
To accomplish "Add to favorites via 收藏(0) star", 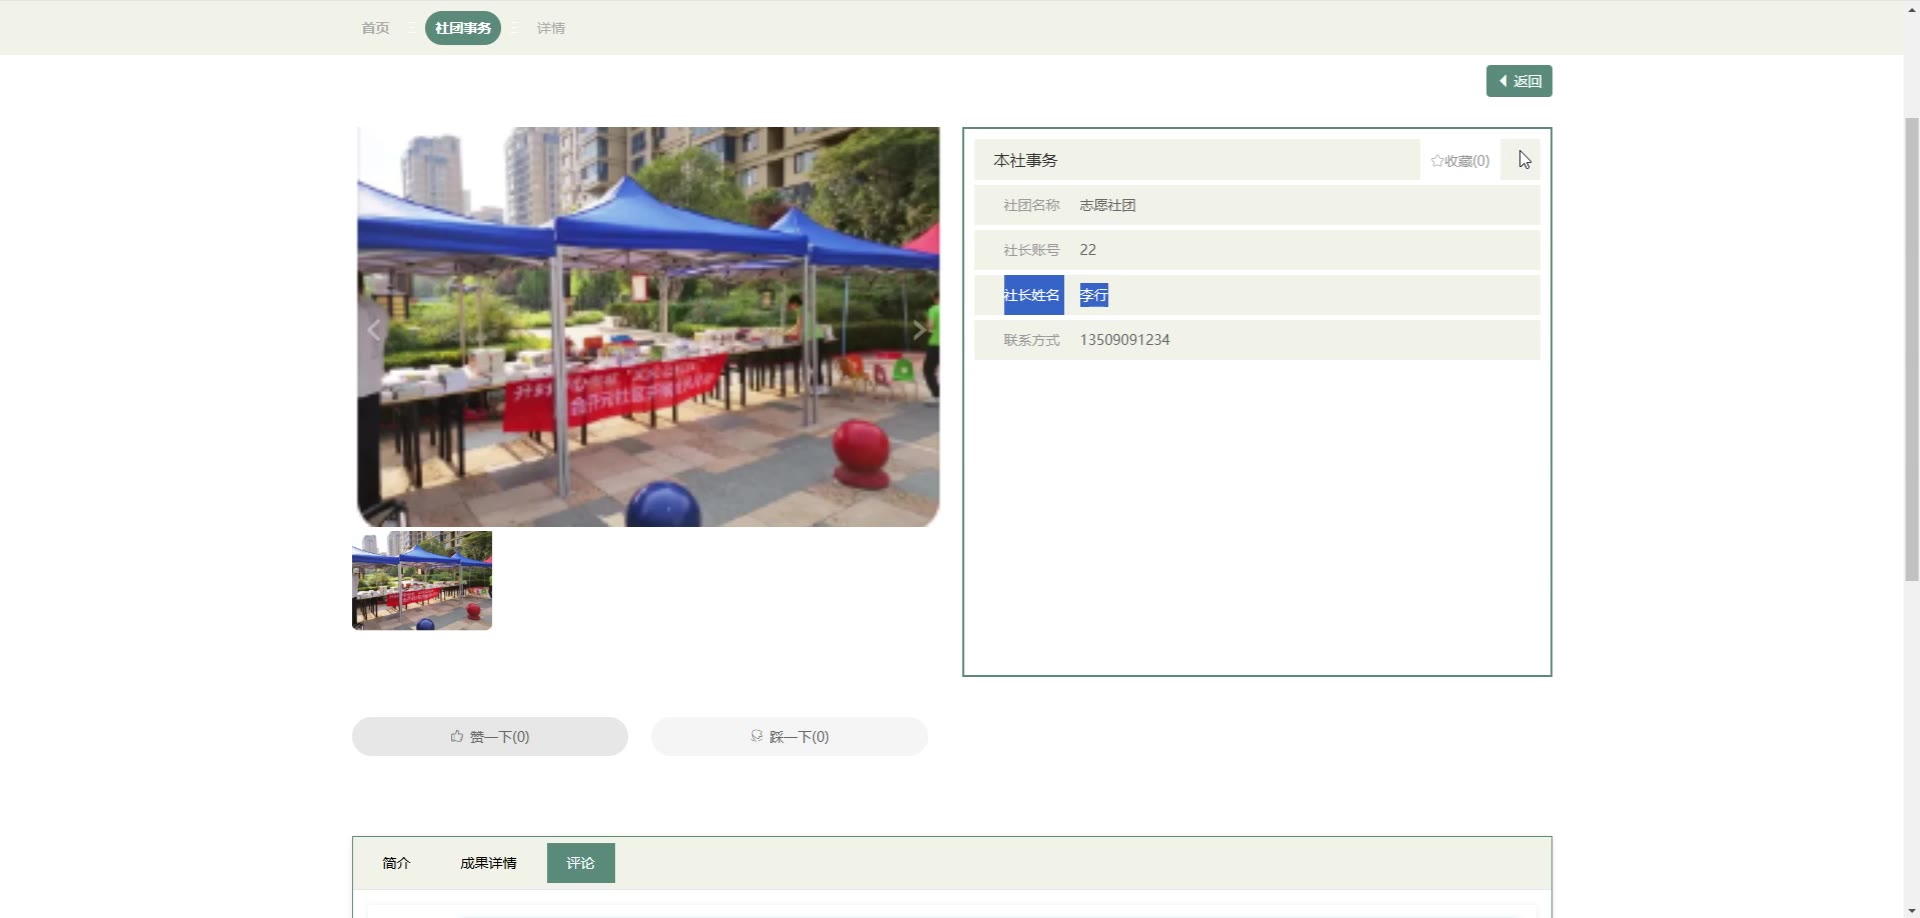I will point(1460,160).
